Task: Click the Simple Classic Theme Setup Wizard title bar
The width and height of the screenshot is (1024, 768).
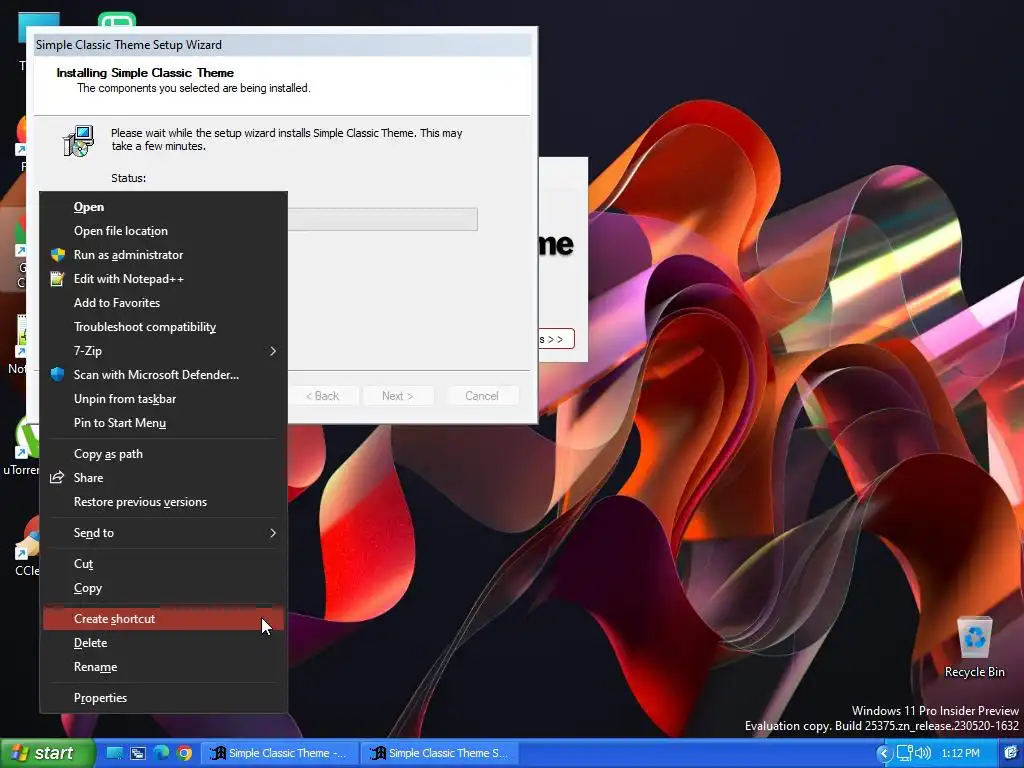Action: pos(282,44)
